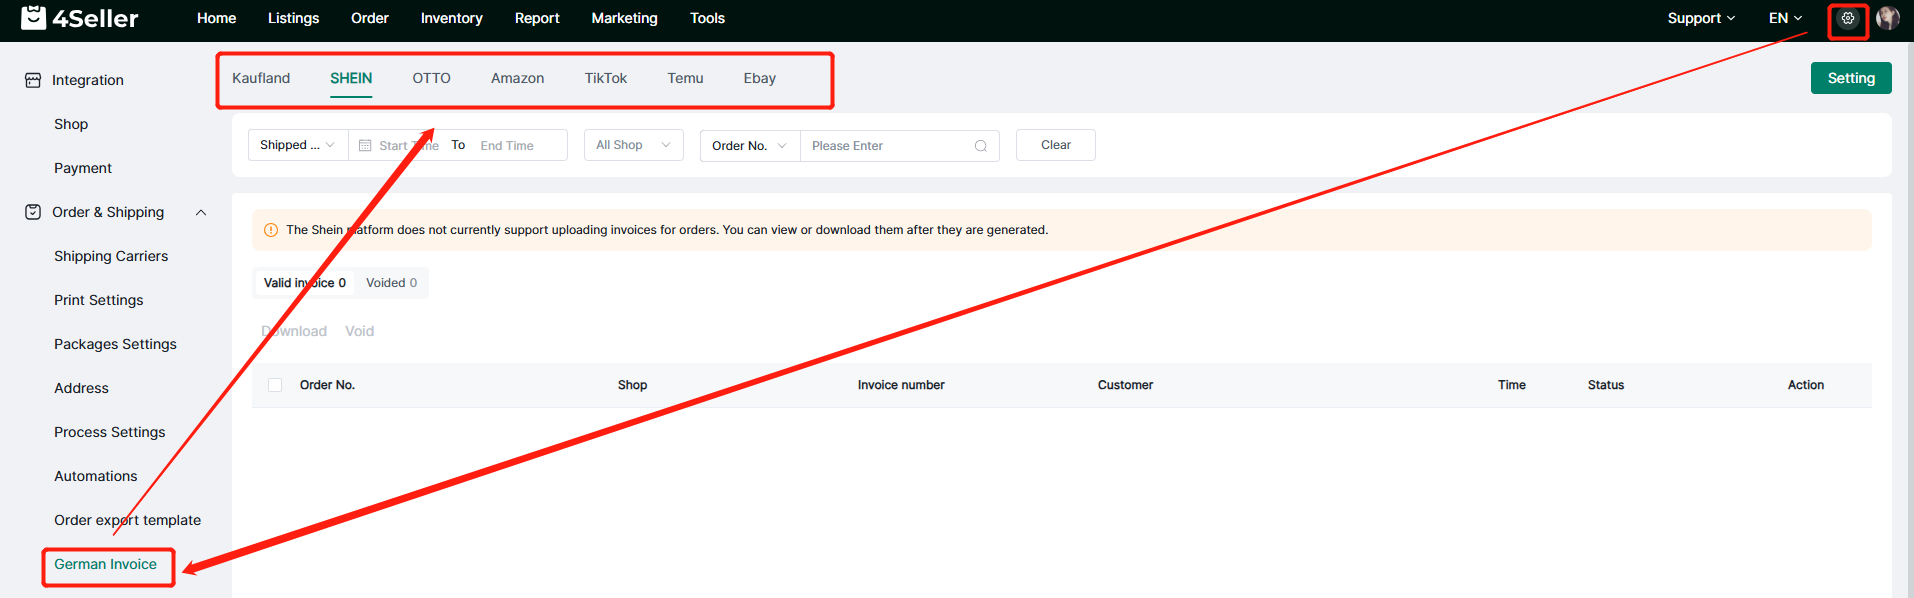Open the Shipped time type dropdown

(x=297, y=145)
